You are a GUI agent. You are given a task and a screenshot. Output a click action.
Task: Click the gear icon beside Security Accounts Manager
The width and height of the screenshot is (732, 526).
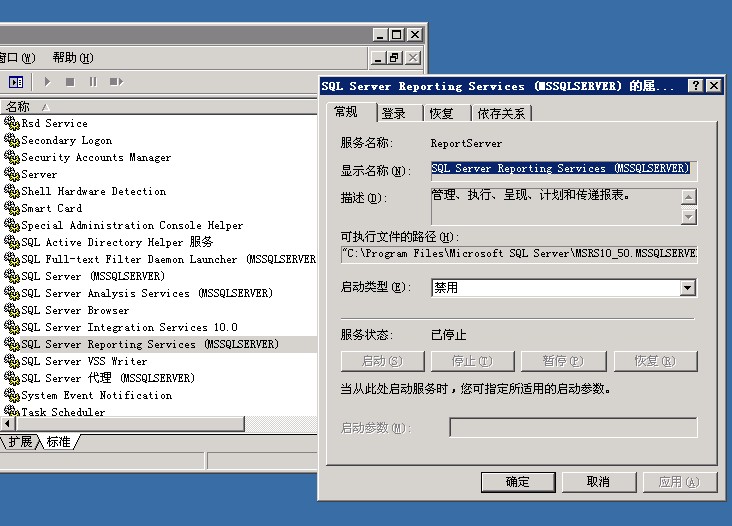(x=12, y=157)
